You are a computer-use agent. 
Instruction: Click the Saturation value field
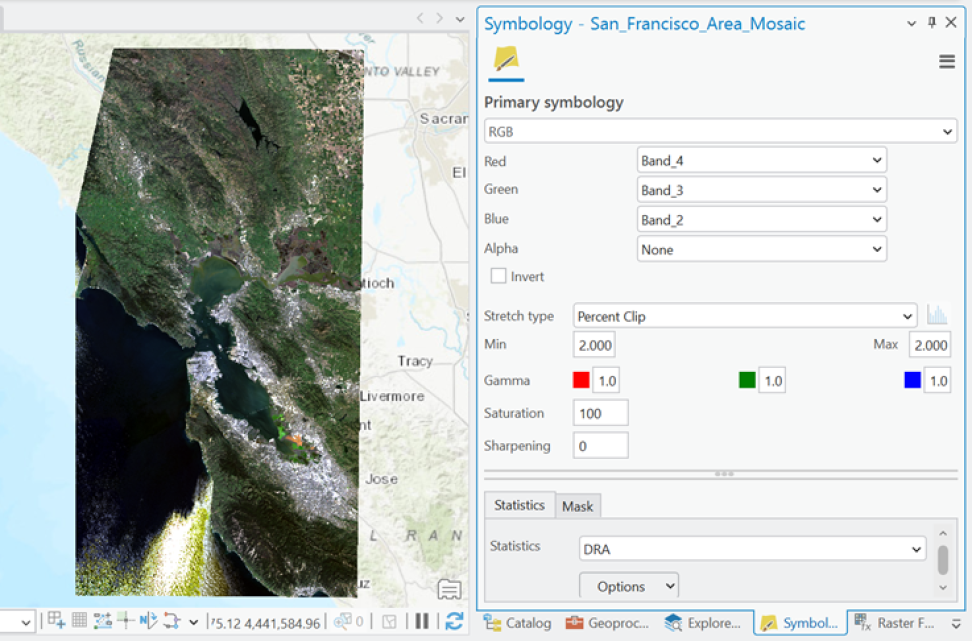601,413
